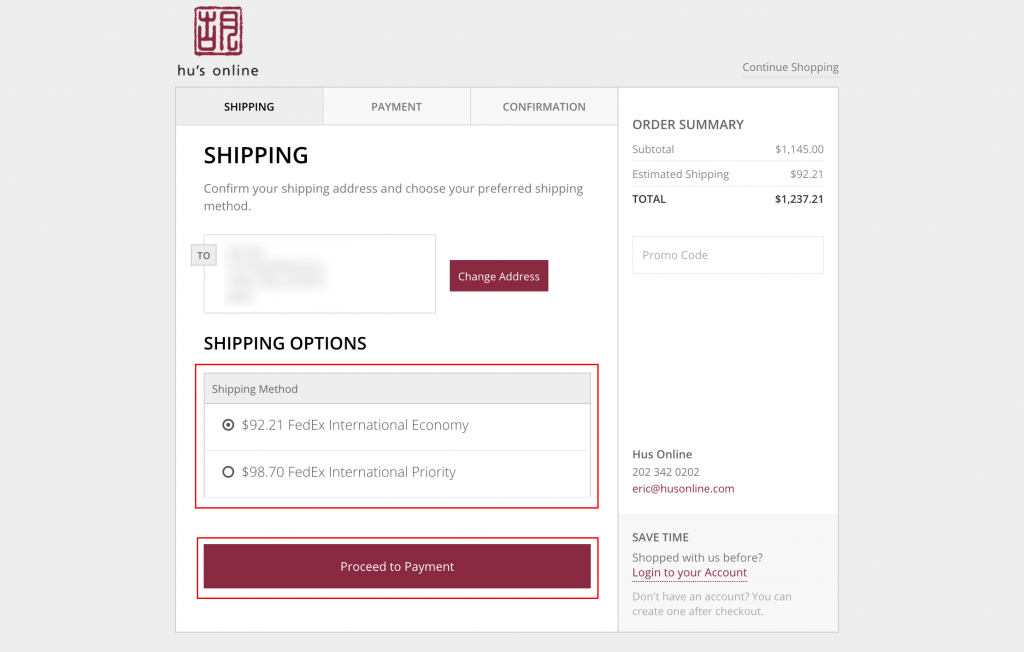Click the hu's online wordmark text

[218, 71]
